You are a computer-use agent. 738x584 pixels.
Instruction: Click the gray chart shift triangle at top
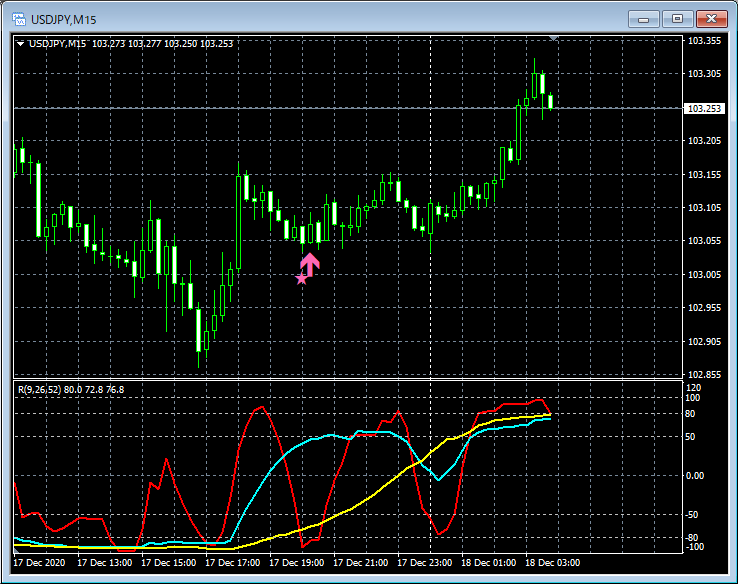pos(555,38)
